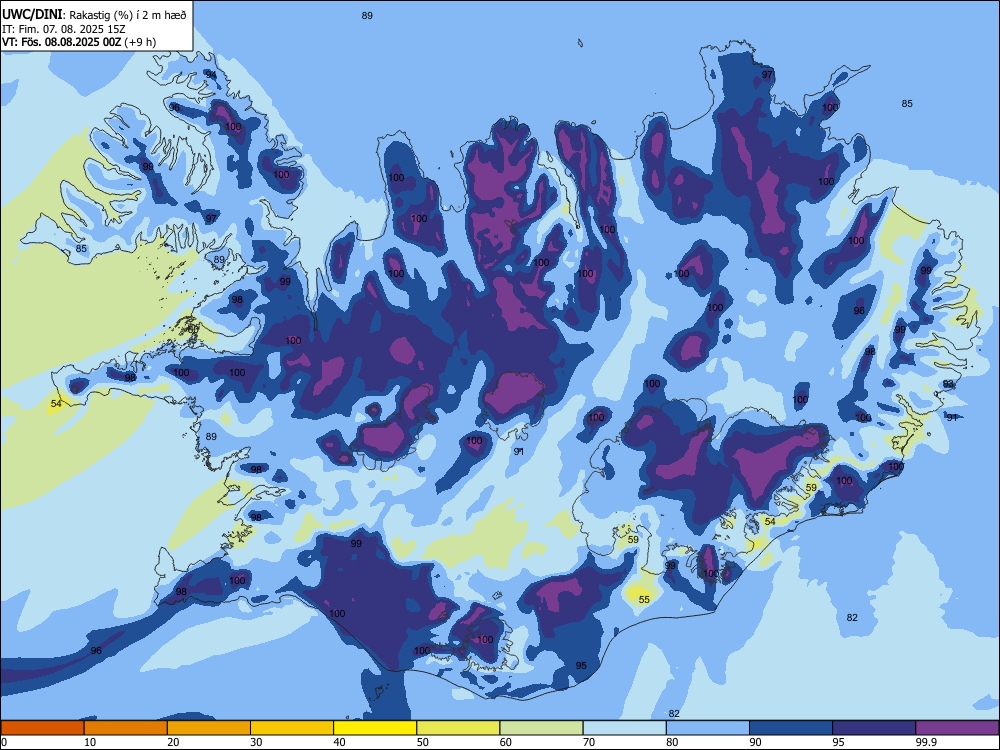Select the amber 20–30 legend color
Screen dimensions: 1000x750
coord(209,728)
